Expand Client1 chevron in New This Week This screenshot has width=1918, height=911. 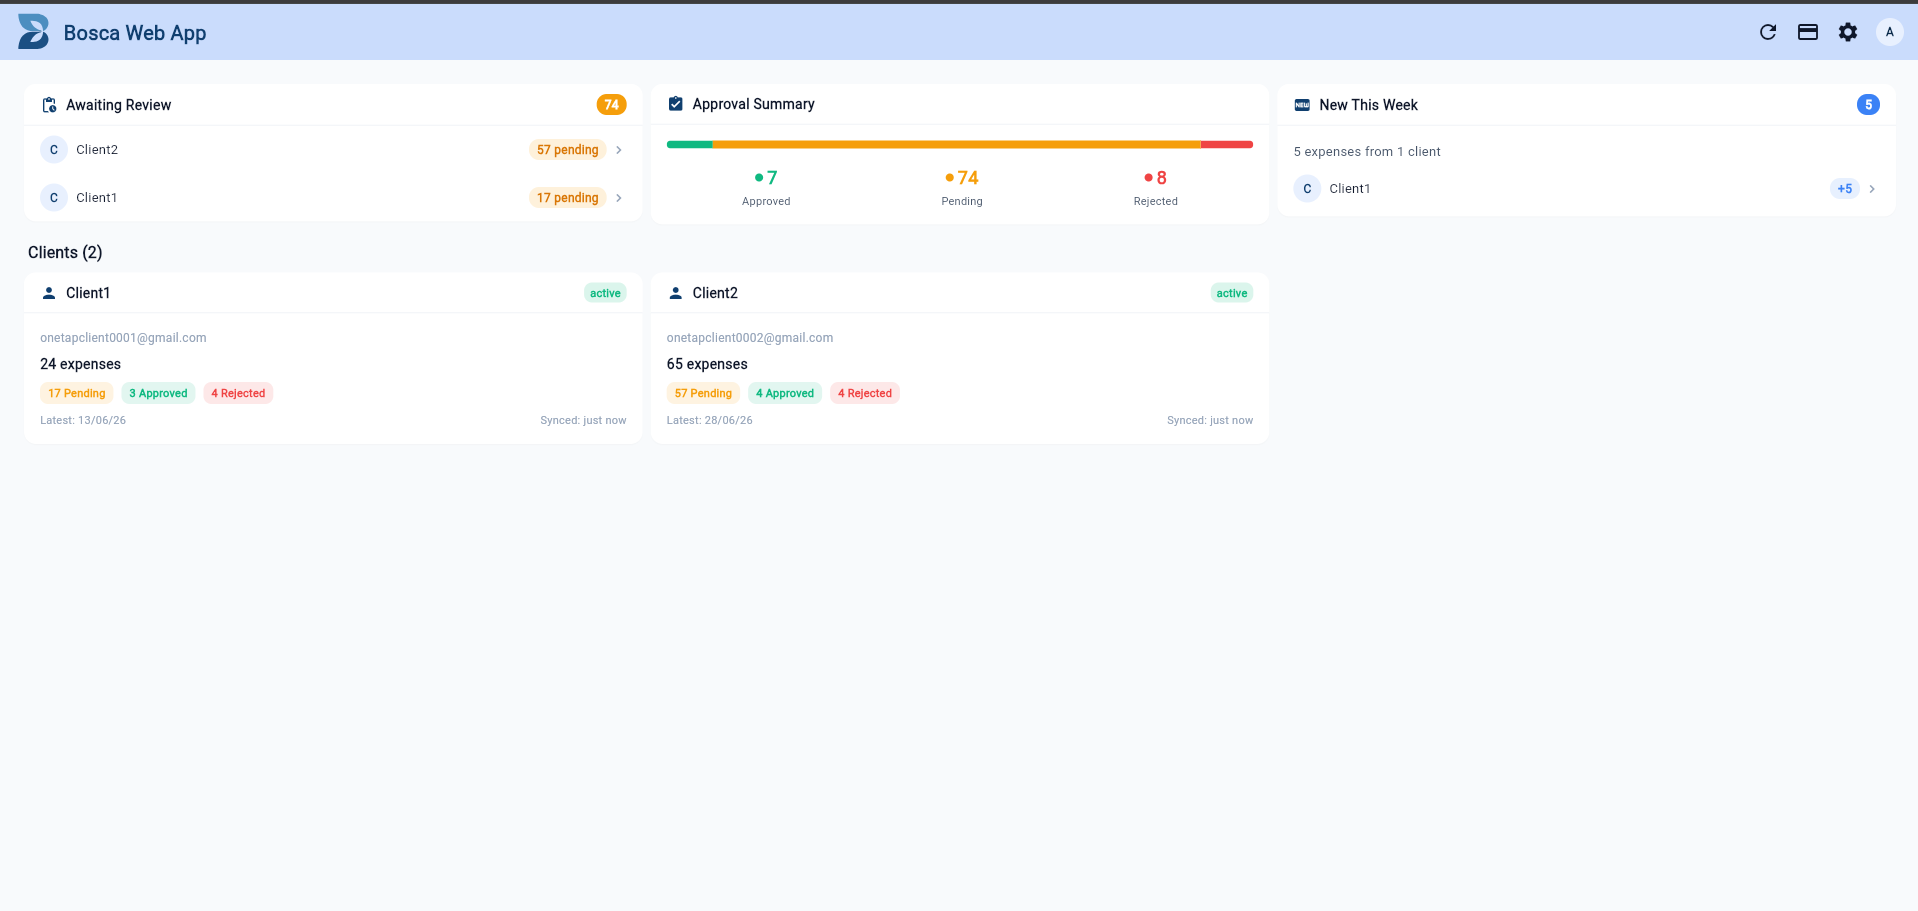(x=1872, y=189)
